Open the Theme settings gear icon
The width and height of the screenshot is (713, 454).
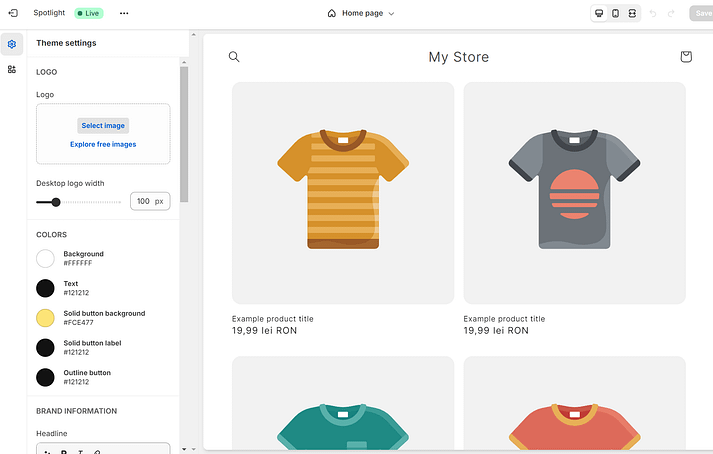coord(12,44)
